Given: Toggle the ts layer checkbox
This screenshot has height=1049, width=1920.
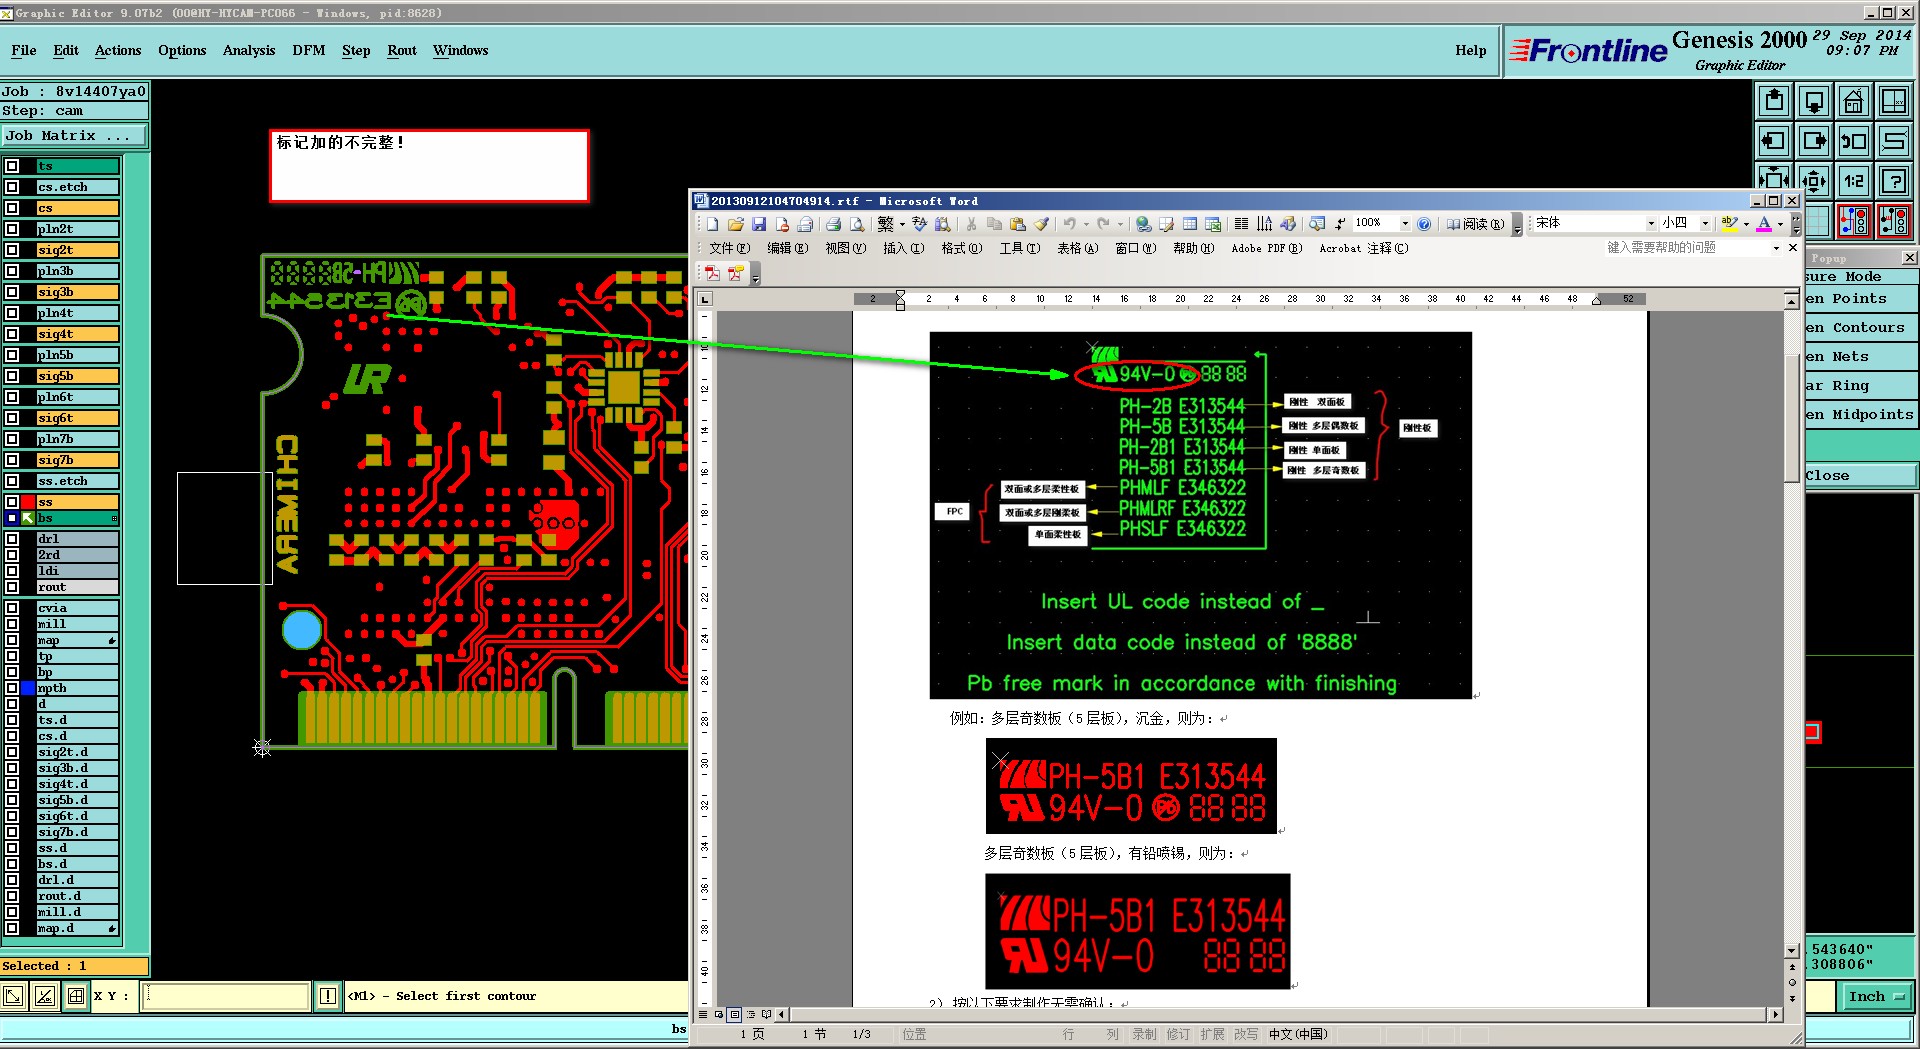Looking at the screenshot, I should tap(12, 166).
